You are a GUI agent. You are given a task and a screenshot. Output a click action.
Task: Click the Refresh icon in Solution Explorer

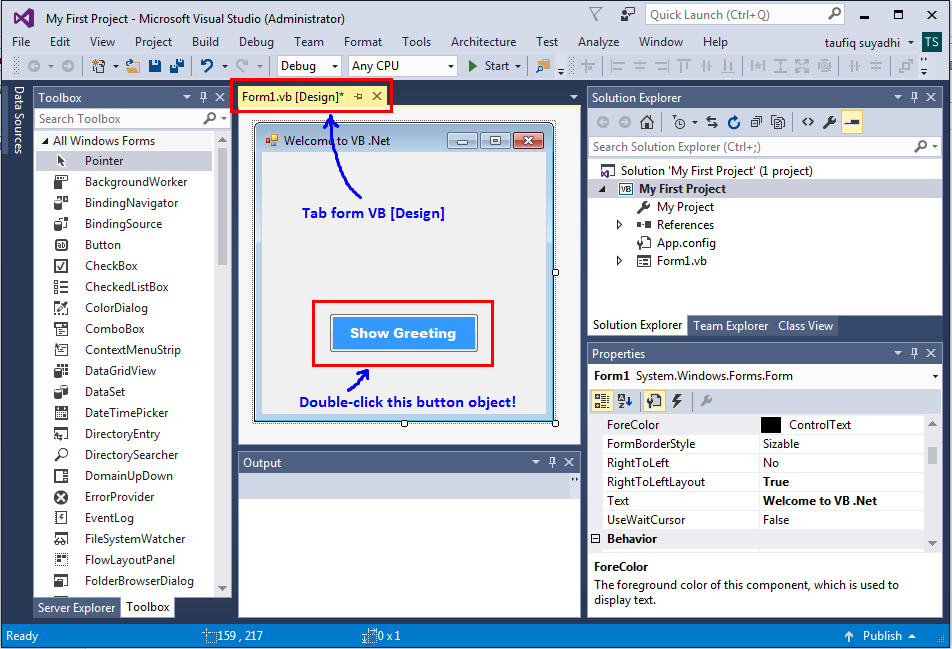point(734,121)
